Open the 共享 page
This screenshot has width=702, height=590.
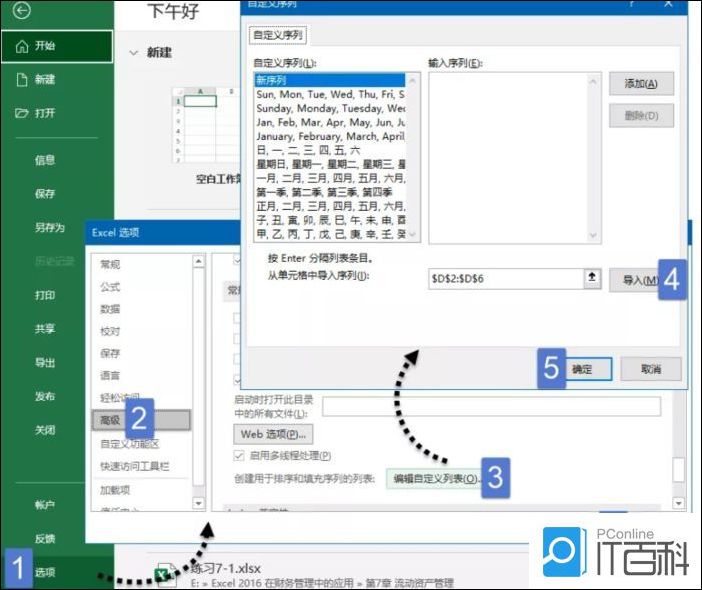[x=45, y=329]
